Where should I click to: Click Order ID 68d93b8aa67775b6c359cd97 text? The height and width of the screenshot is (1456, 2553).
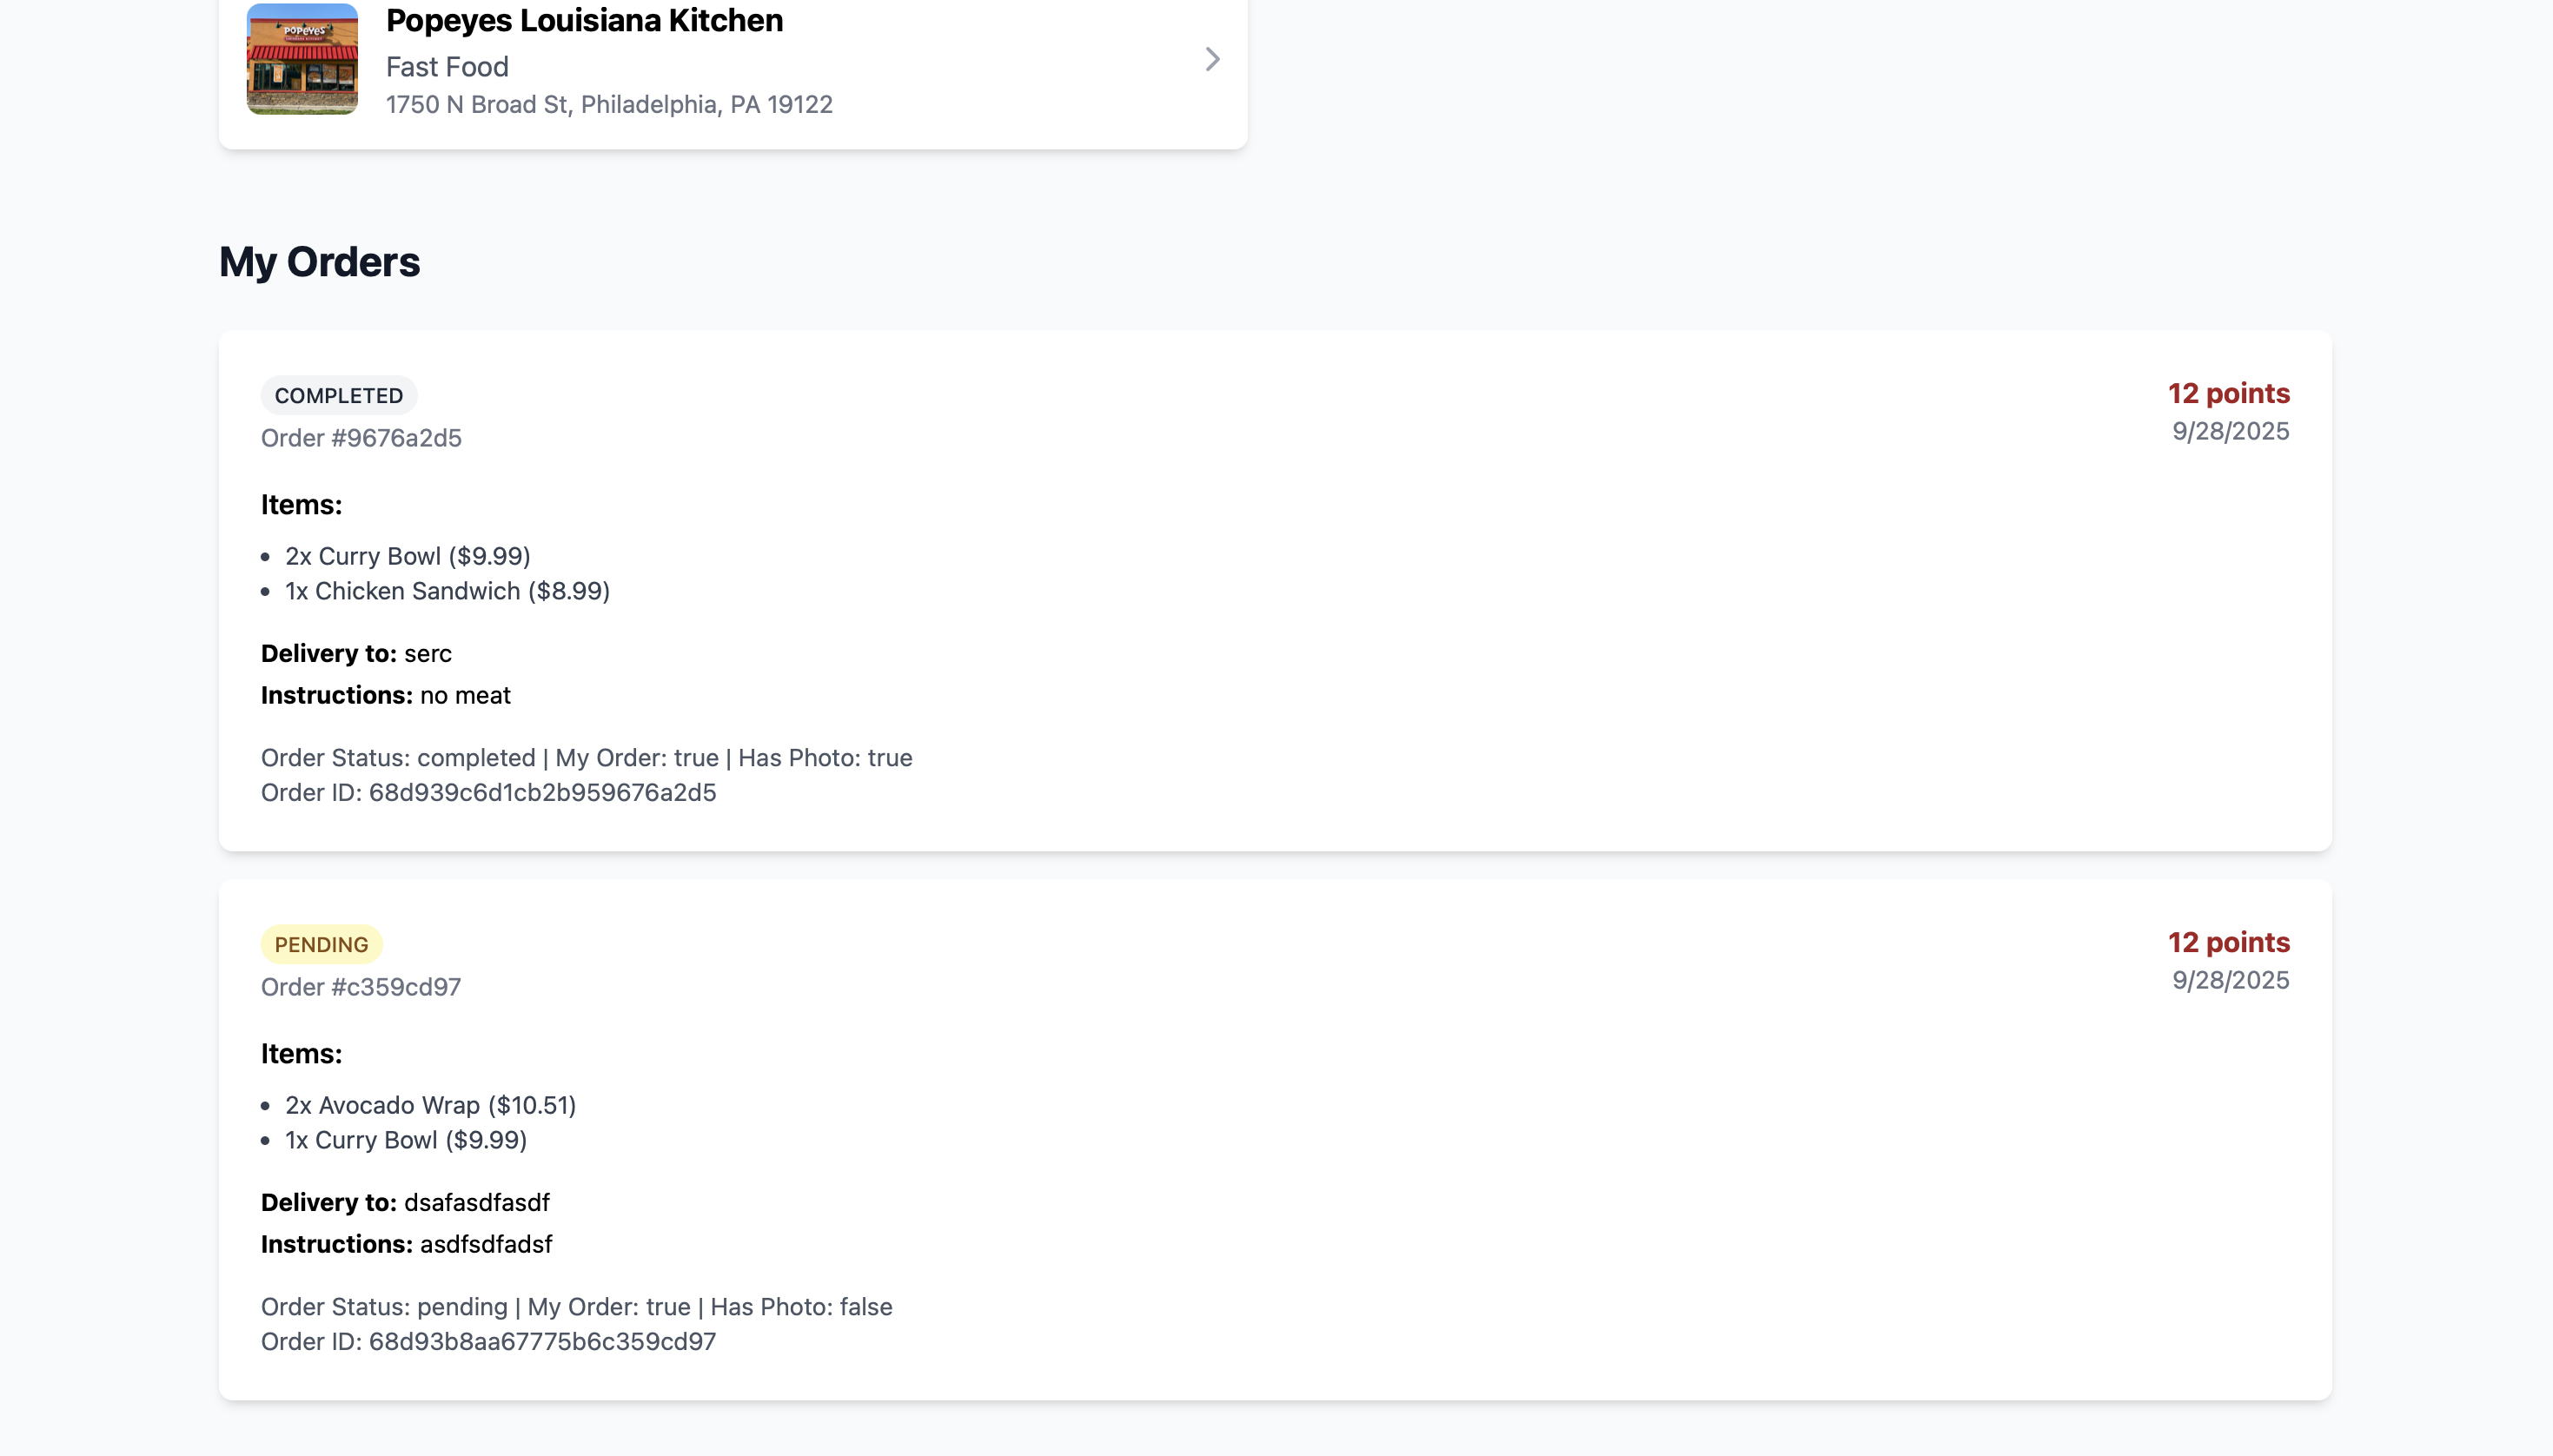click(488, 1342)
